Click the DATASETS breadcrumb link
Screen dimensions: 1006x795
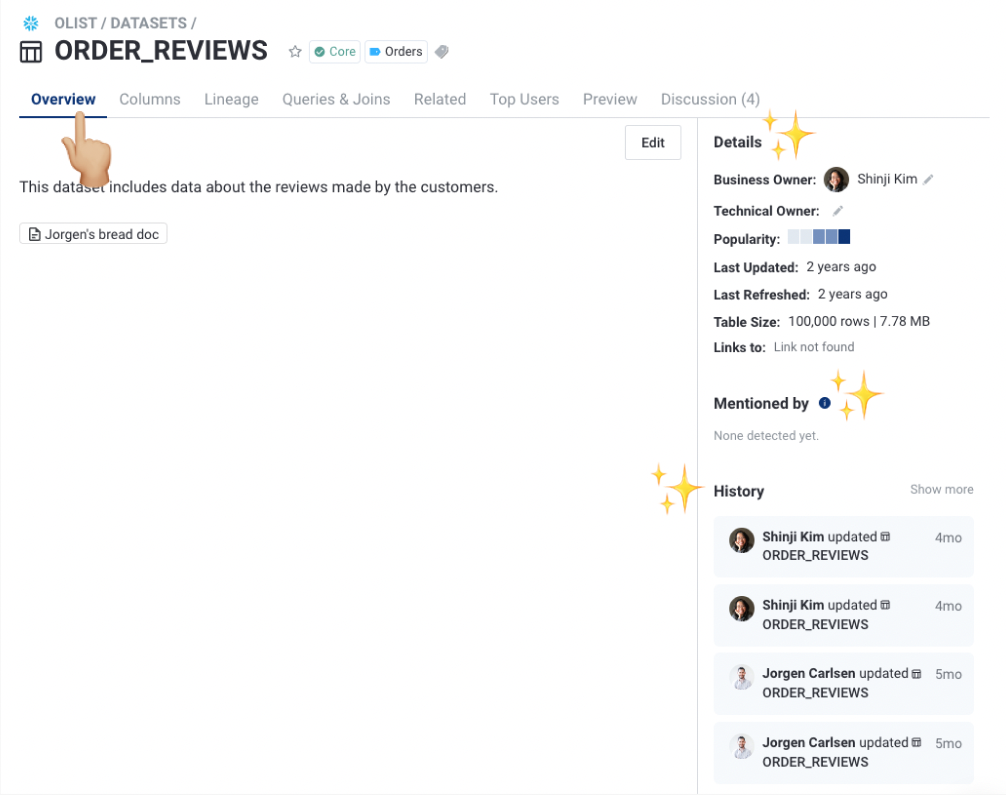[150, 23]
